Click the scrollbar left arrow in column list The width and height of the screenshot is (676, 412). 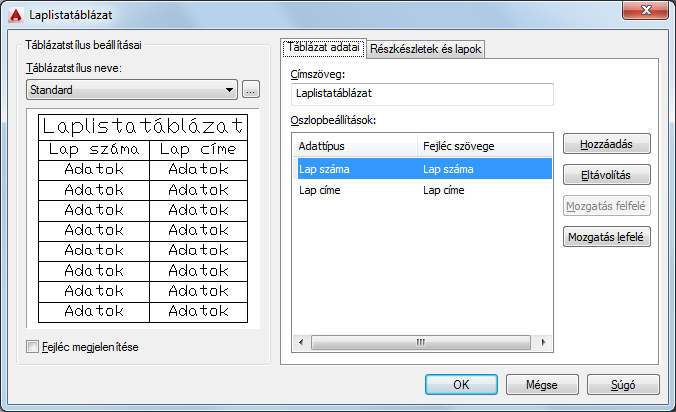pos(301,342)
